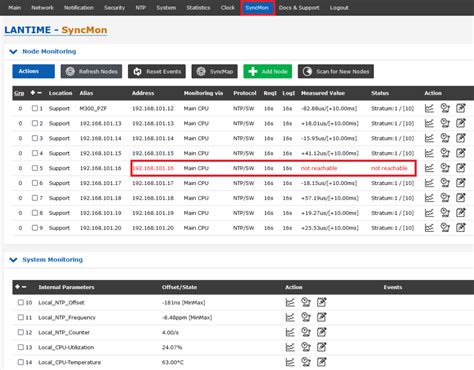Open settings icon for M300_P2F node

click(x=445, y=108)
